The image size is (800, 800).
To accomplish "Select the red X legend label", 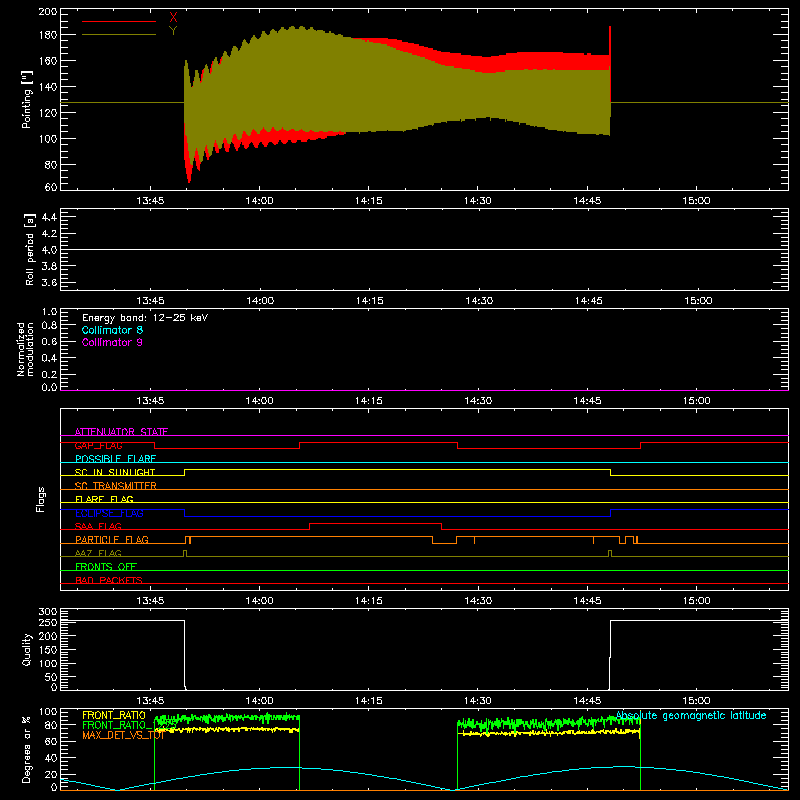I will (x=173, y=17).
